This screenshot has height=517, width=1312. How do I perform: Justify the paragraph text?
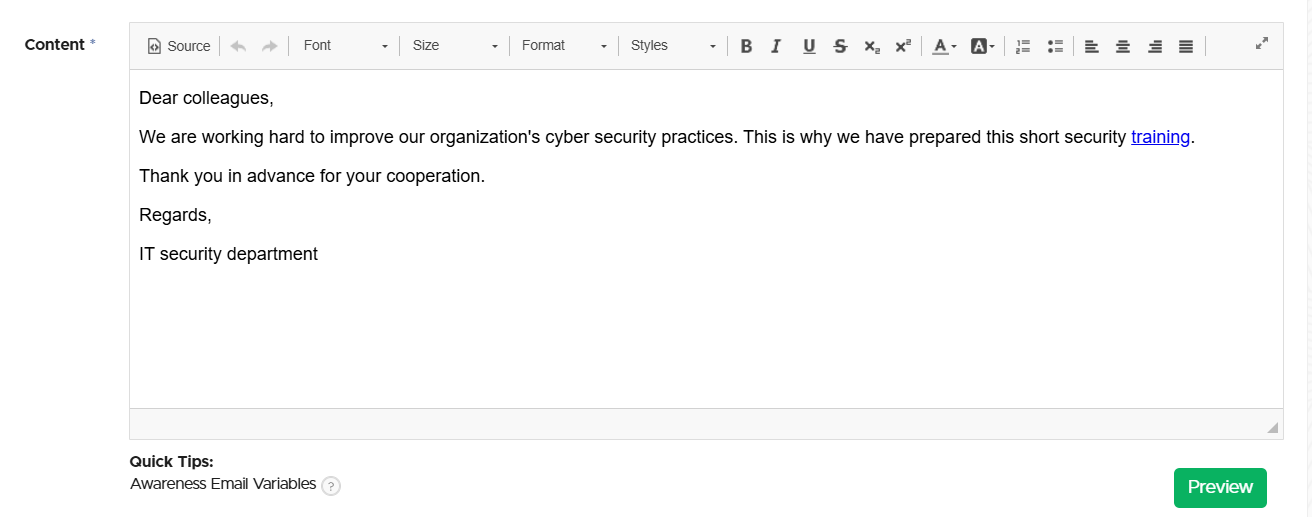tap(1186, 46)
